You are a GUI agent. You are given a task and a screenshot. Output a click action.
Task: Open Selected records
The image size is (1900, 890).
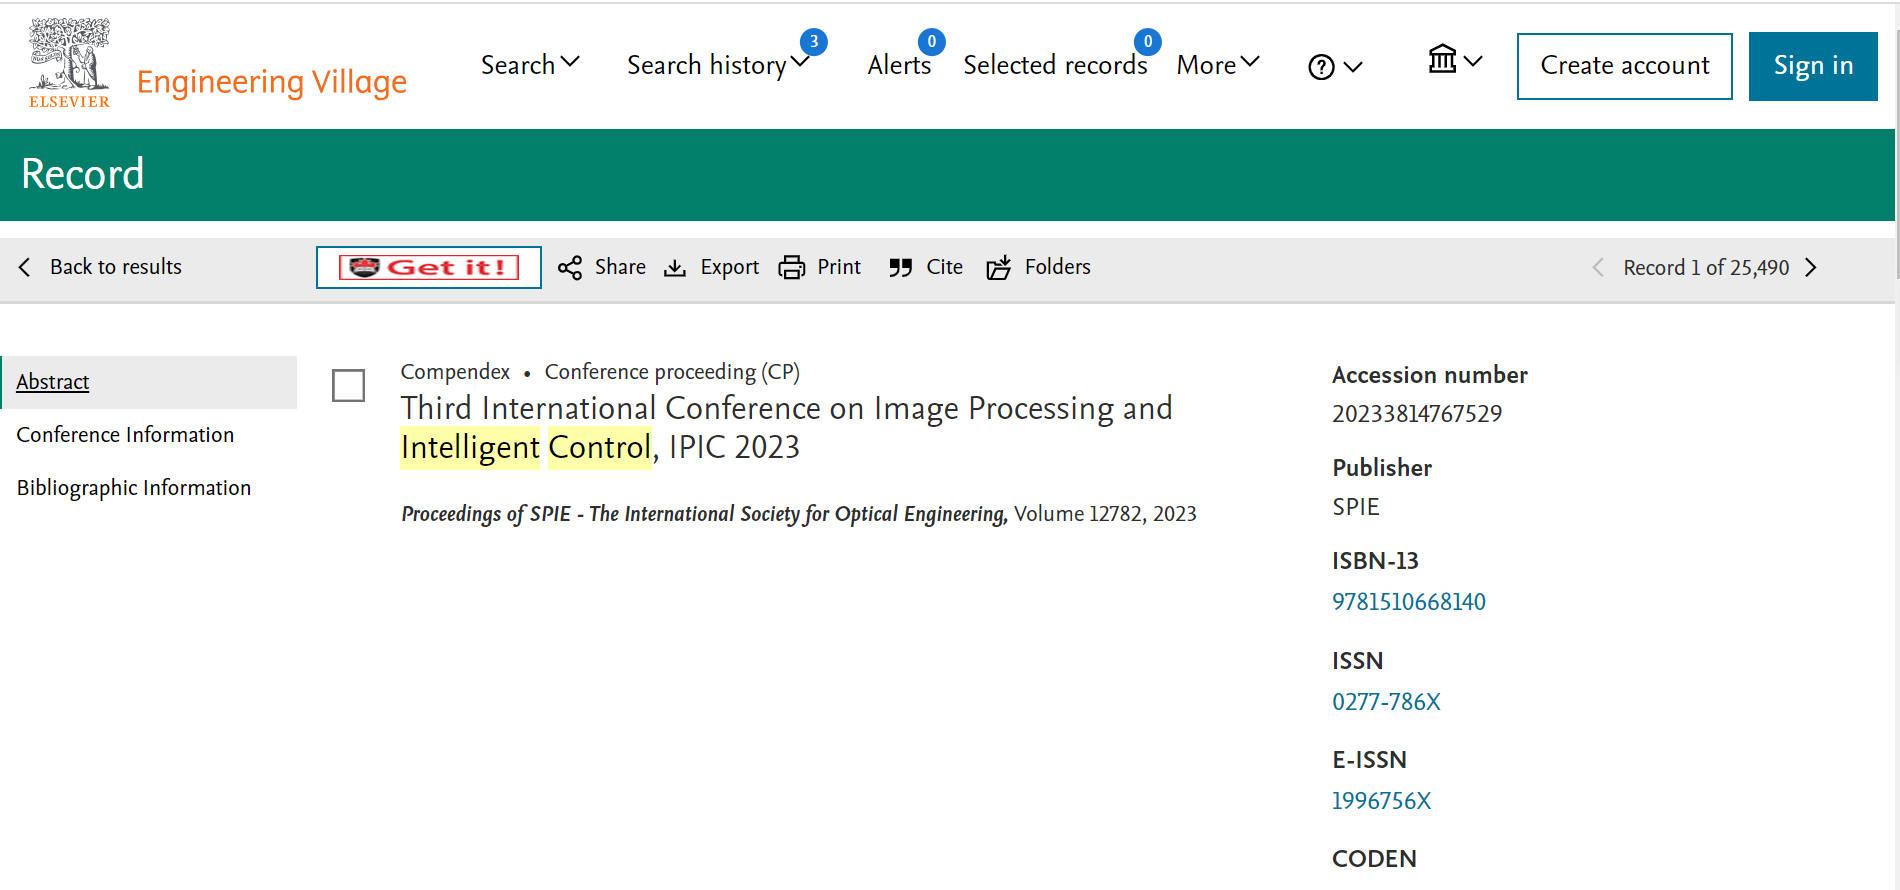[x=1055, y=65]
